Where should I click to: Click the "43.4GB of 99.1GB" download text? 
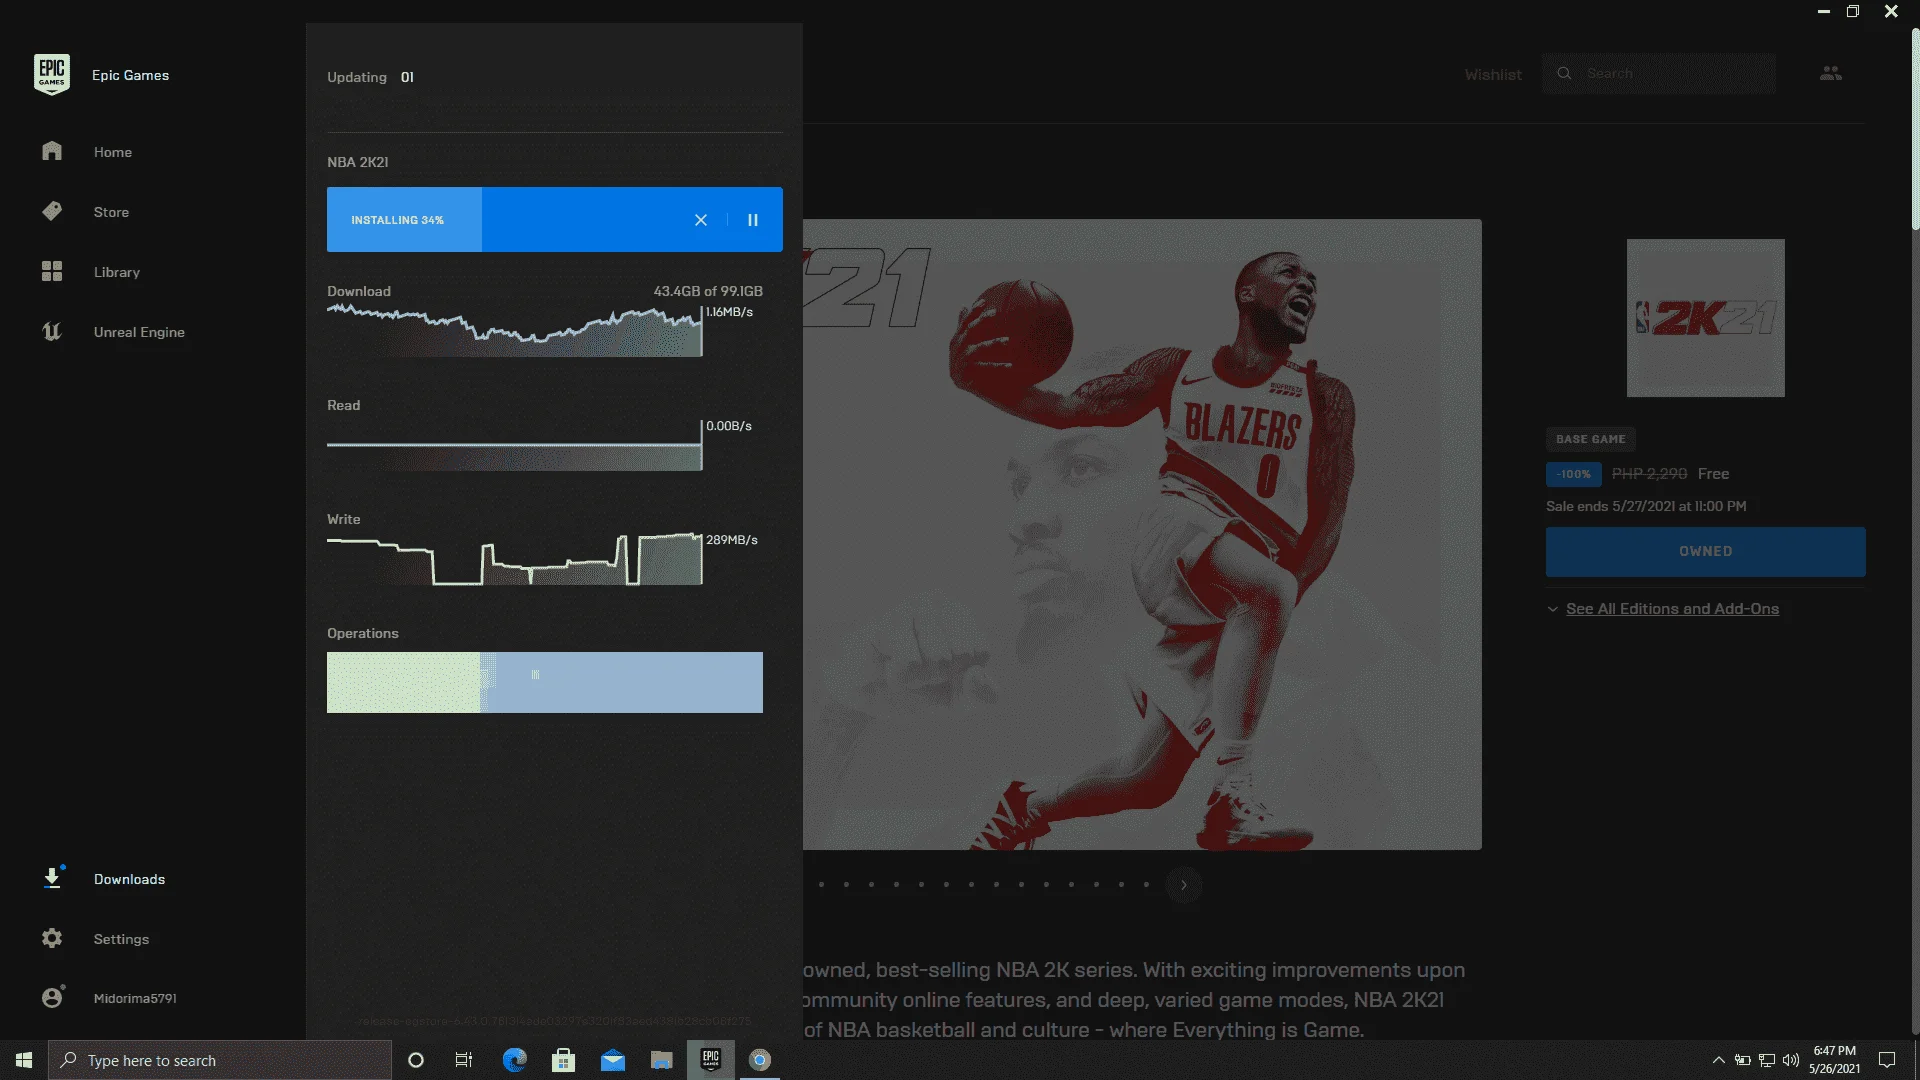click(708, 291)
